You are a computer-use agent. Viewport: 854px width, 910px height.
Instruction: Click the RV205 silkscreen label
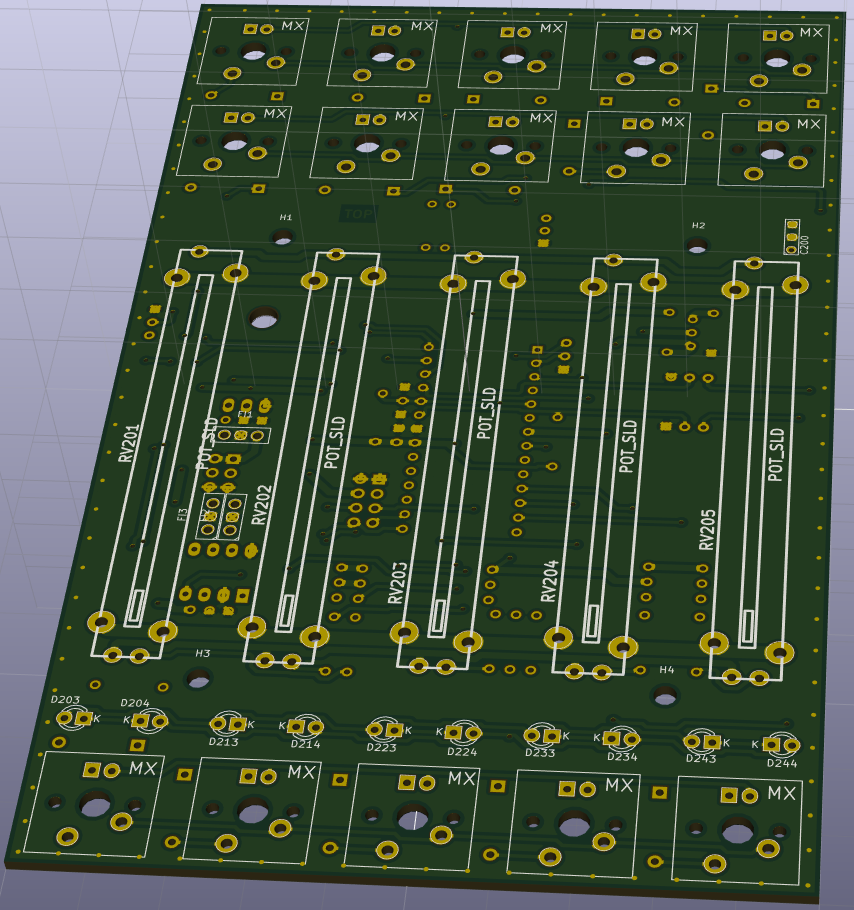pyautogui.click(x=707, y=530)
